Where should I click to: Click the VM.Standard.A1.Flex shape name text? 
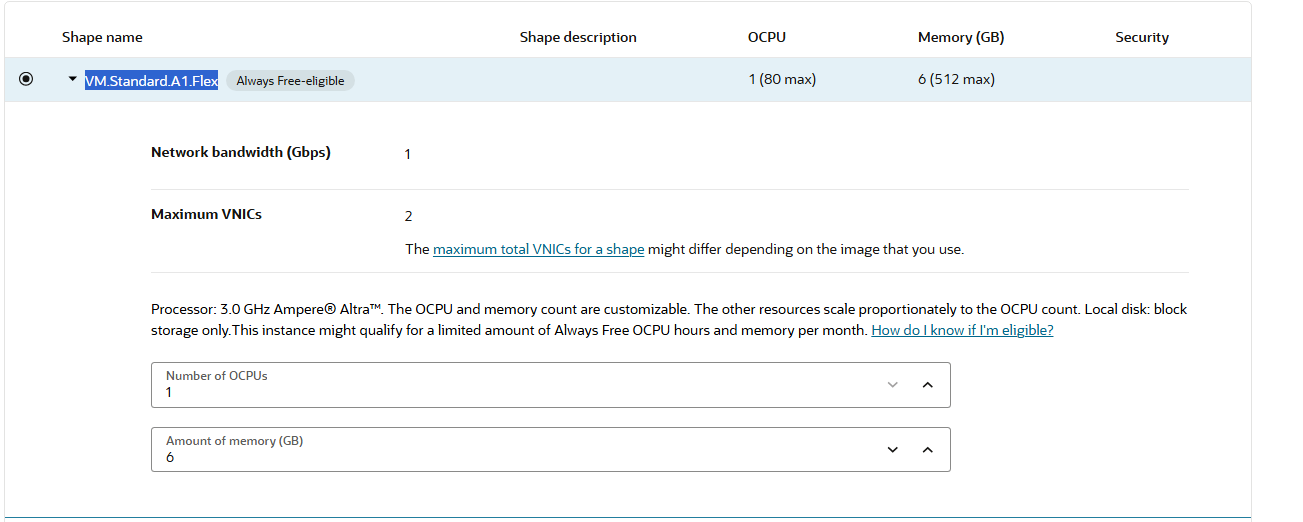pos(151,81)
